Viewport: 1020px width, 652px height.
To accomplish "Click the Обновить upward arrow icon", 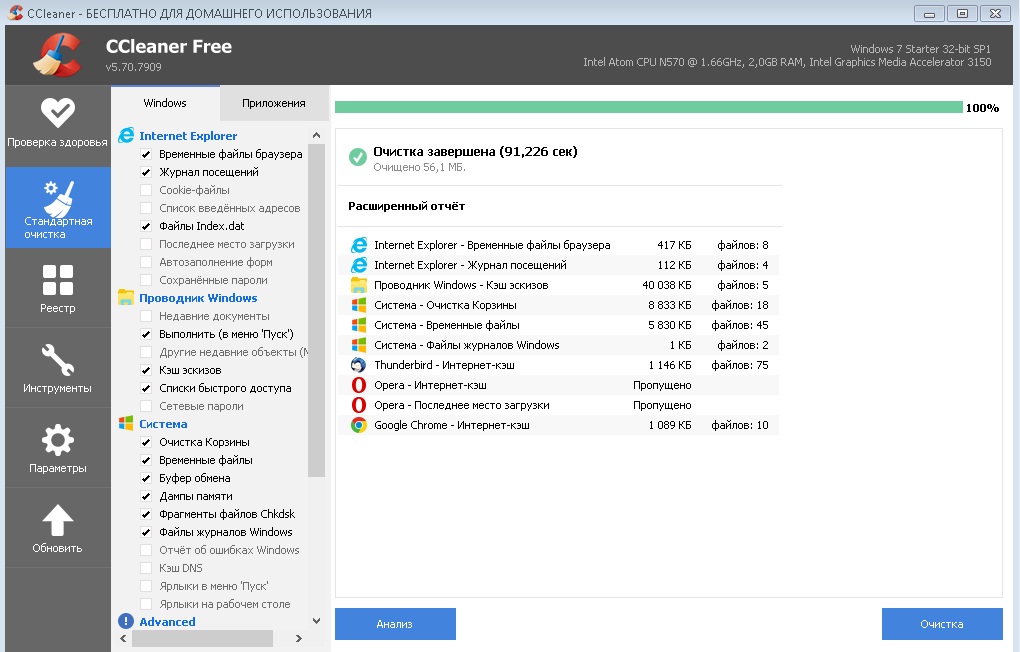I will pos(57,521).
